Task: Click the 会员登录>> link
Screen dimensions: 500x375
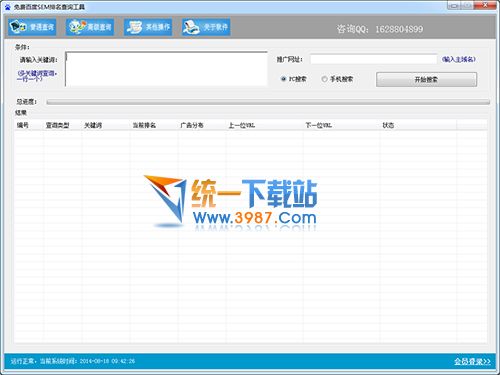Action: click(472, 361)
